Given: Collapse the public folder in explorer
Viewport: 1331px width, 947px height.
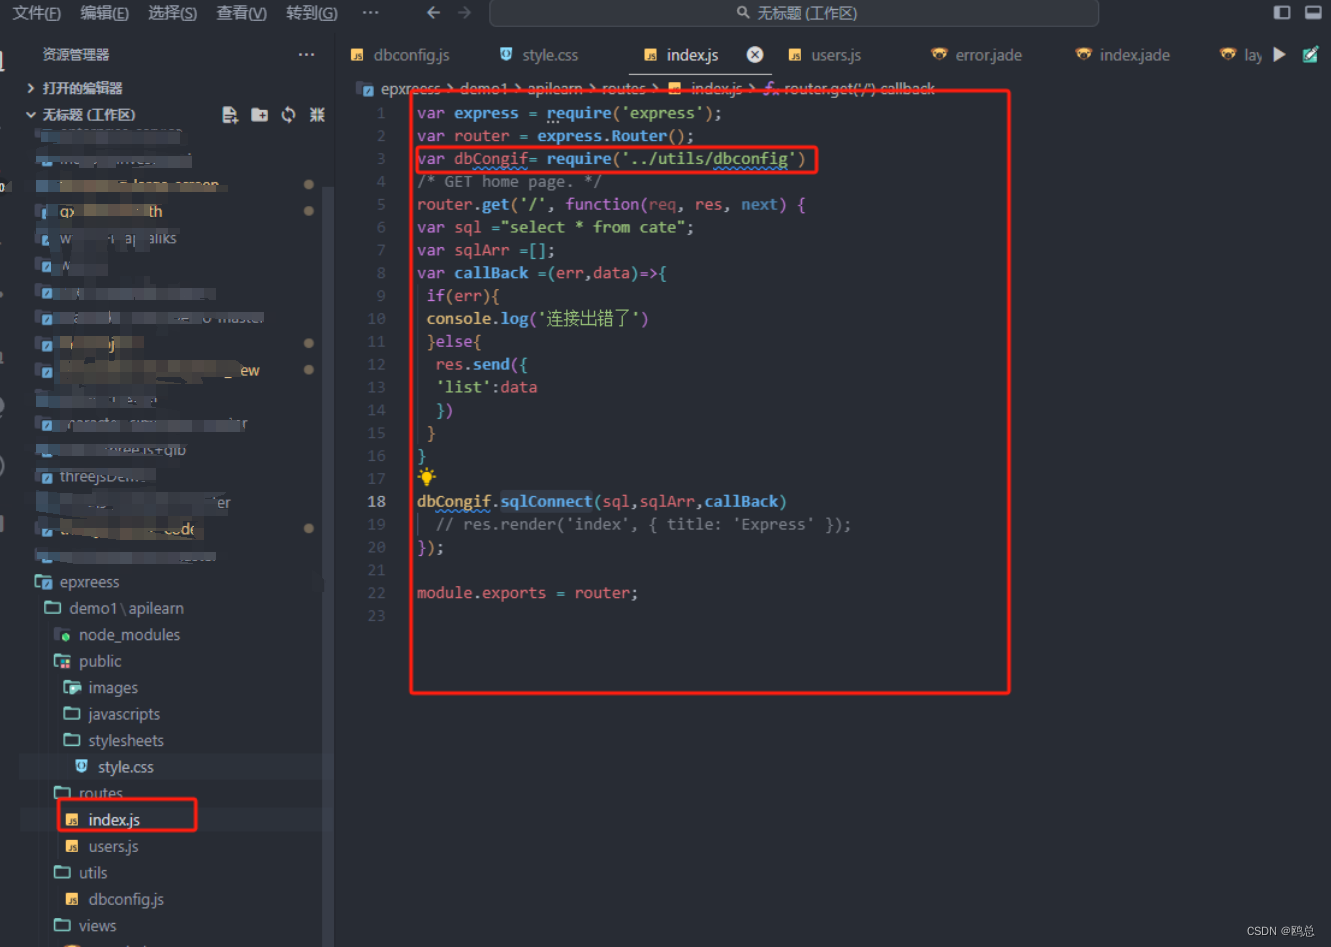Looking at the screenshot, I should pos(100,661).
